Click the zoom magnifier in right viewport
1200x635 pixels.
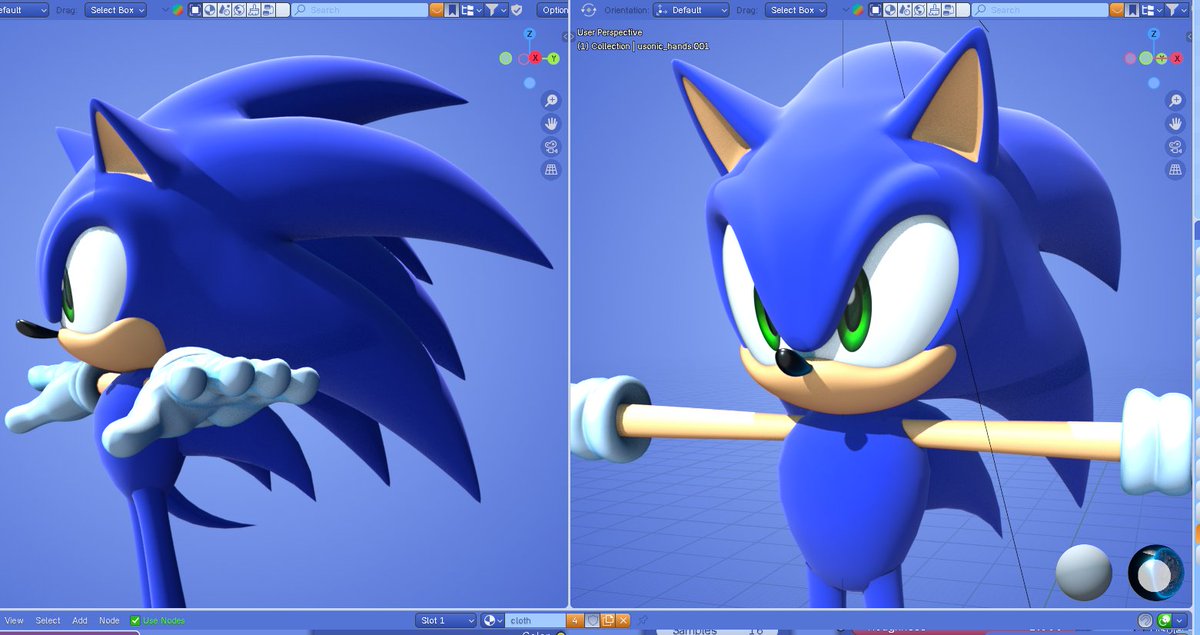tap(1177, 101)
